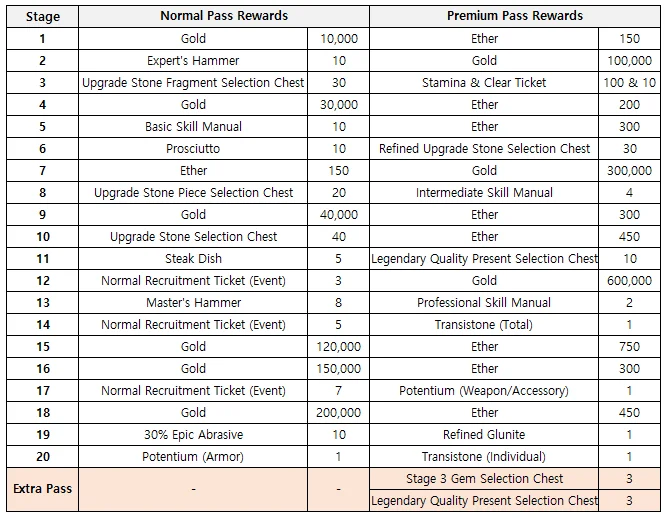
Task: Click the Professional Skill Manual cell
Action: click(485, 302)
